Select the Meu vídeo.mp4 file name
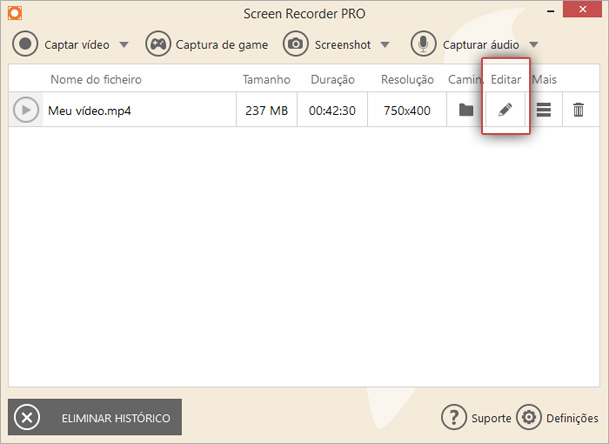The height and width of the screenshot is (444, 609). point(89,111)
